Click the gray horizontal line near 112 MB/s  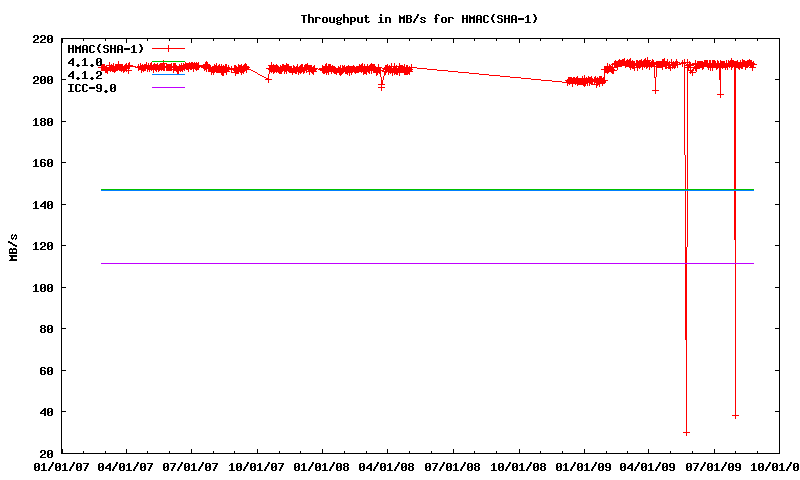400,263
